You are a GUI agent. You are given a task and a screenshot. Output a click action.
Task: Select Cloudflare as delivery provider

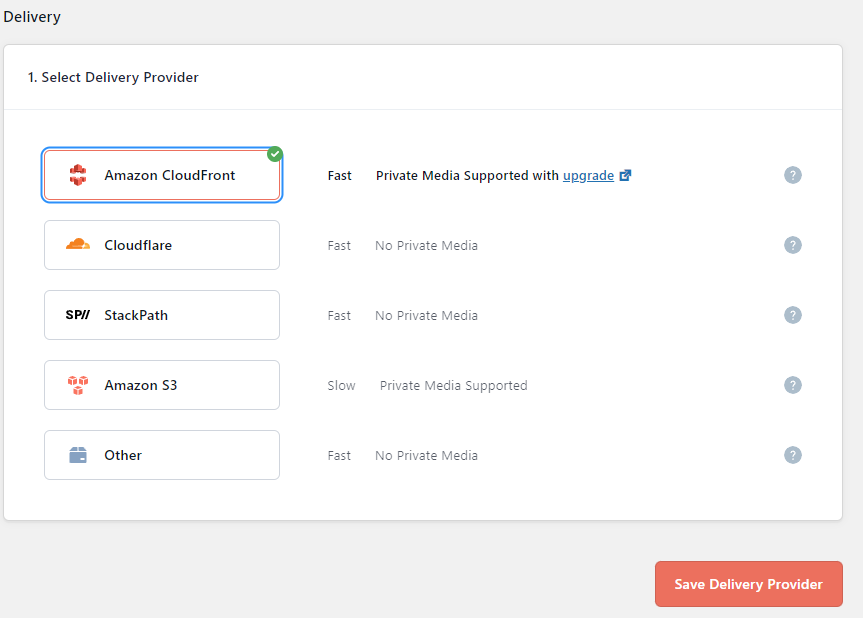[x=162, y=245]
